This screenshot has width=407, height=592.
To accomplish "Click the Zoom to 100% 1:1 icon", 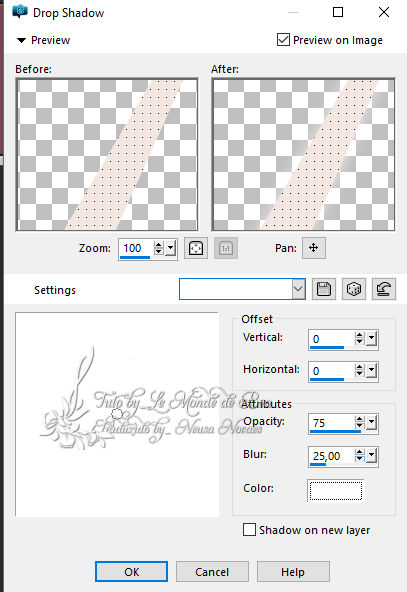I will point(226,248).
